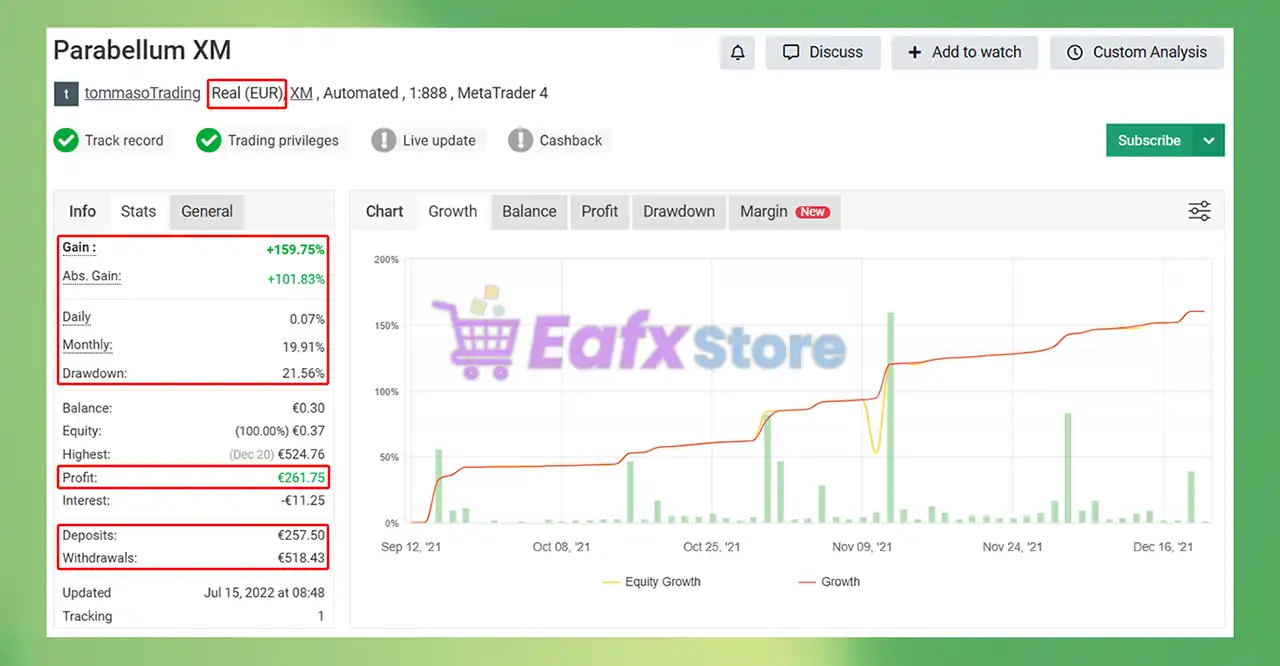This screenshot has width=1280, height=666.
Task: Click the €257.50 deposits value
Action: click(301, 536)
